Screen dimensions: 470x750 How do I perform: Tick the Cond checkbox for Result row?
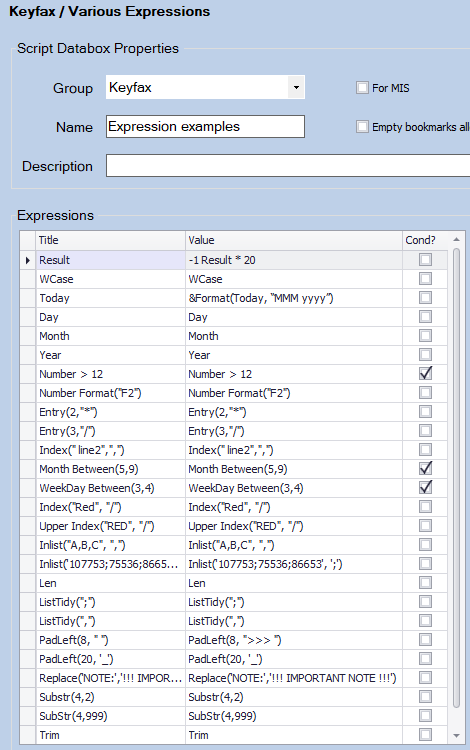click(425, 260)
